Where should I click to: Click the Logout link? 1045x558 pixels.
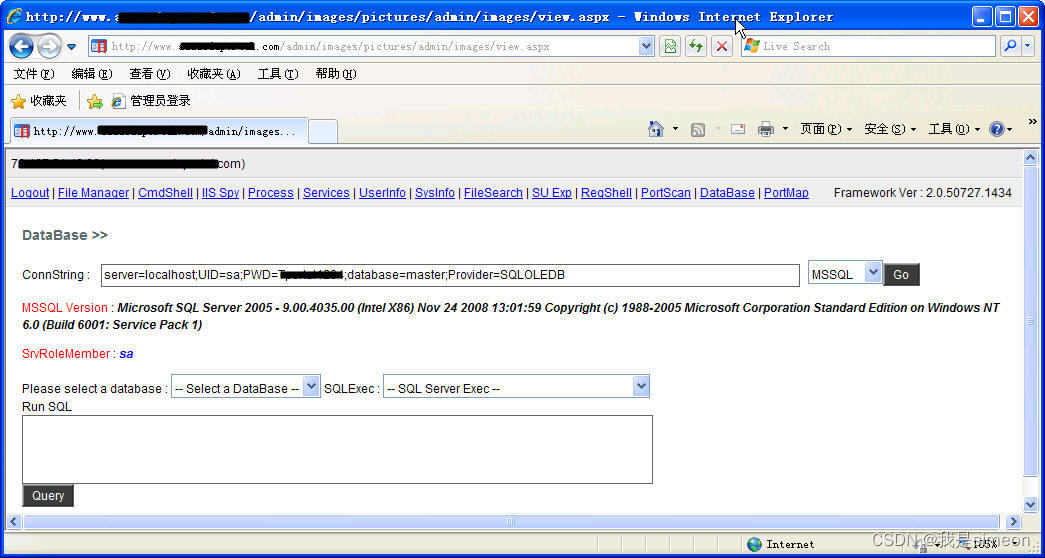[x=30, y=193]
